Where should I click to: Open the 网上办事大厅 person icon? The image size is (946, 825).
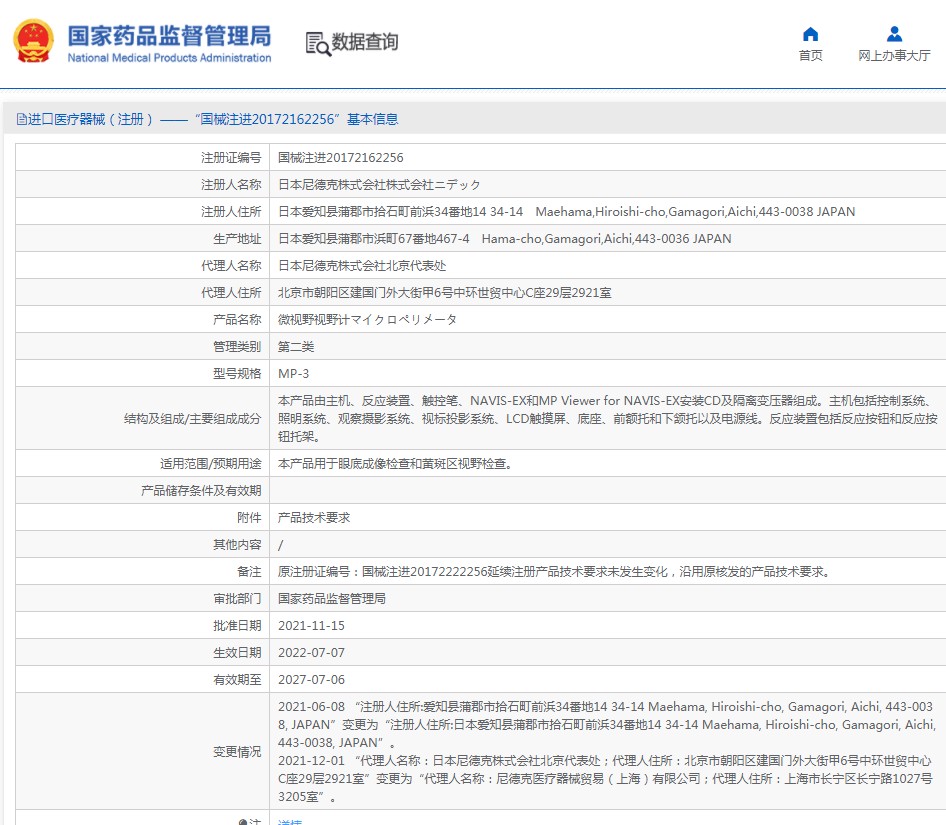tap(894, 34)
